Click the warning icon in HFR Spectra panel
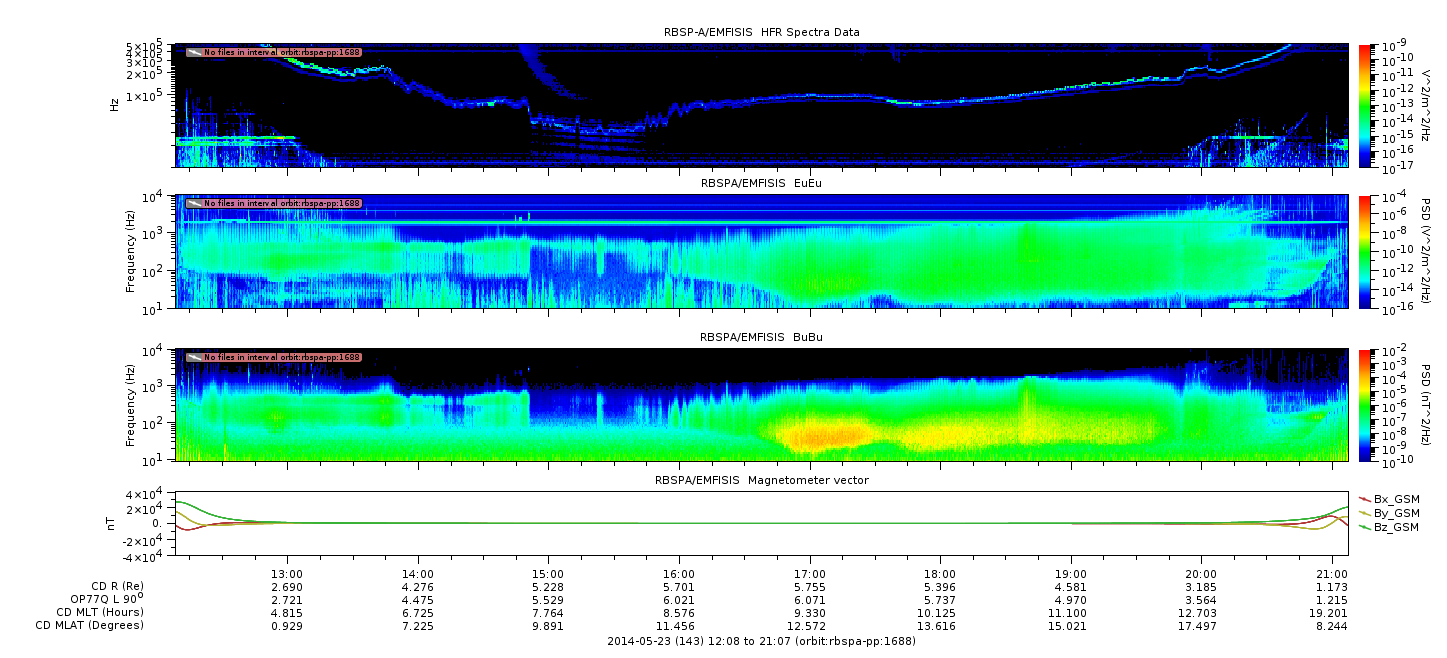Viewport: 1447px width, 658px height. (x=194, y=52)
